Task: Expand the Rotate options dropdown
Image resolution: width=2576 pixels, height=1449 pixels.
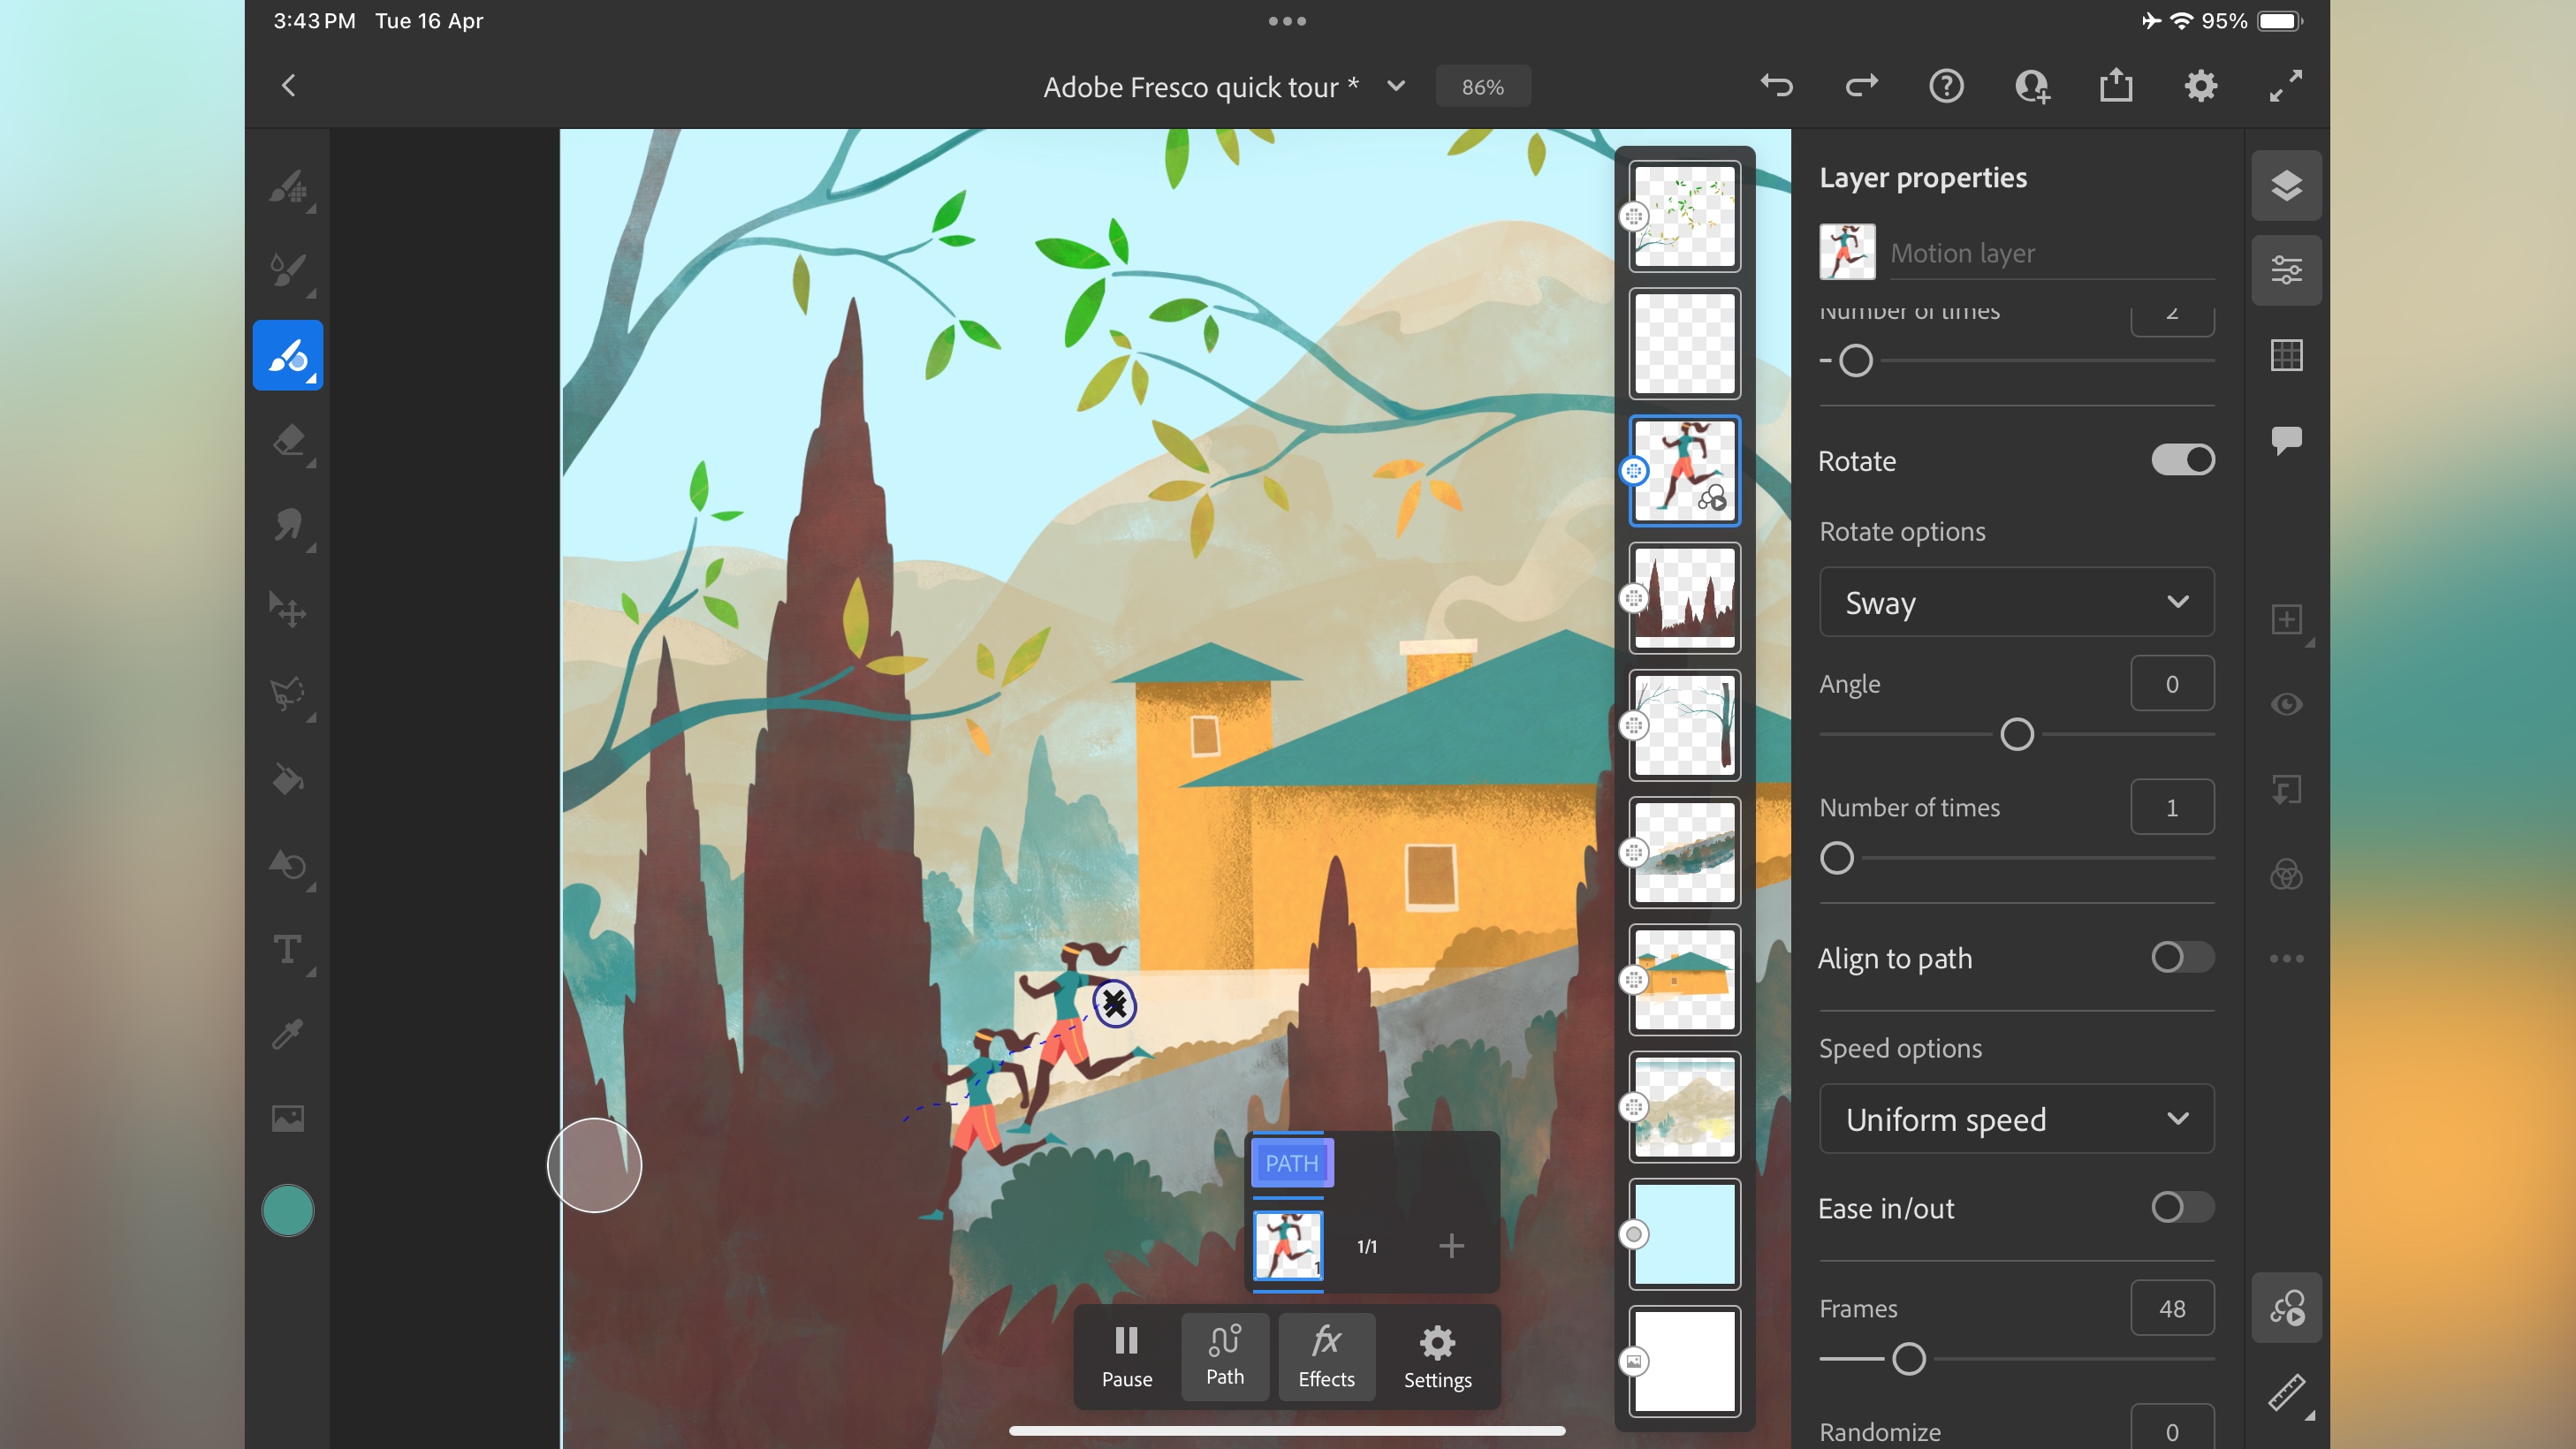Action: click(x=2015, y=602)
